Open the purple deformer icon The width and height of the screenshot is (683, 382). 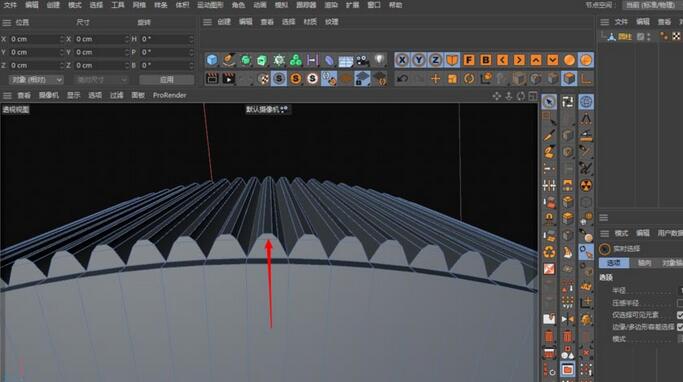click(329, 60)
